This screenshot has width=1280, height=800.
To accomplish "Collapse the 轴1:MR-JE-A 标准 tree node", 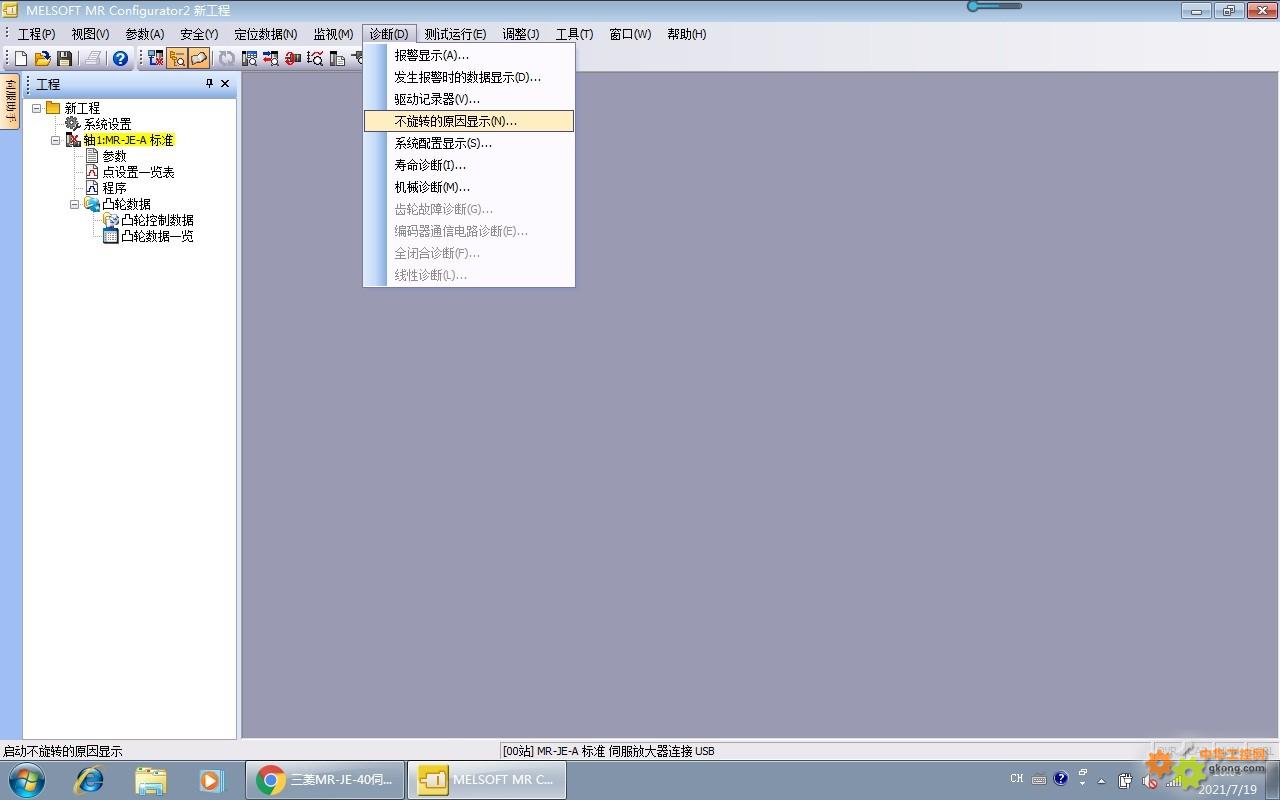I will [x=56, y=140].
